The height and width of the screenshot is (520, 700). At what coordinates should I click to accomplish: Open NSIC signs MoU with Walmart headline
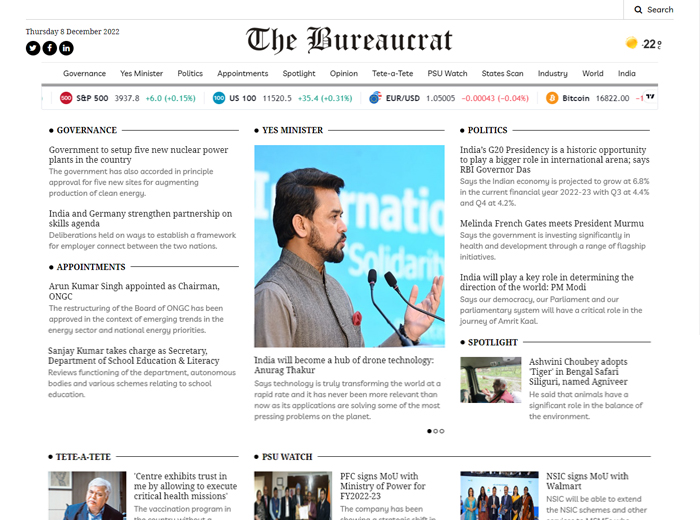[587, 481]
